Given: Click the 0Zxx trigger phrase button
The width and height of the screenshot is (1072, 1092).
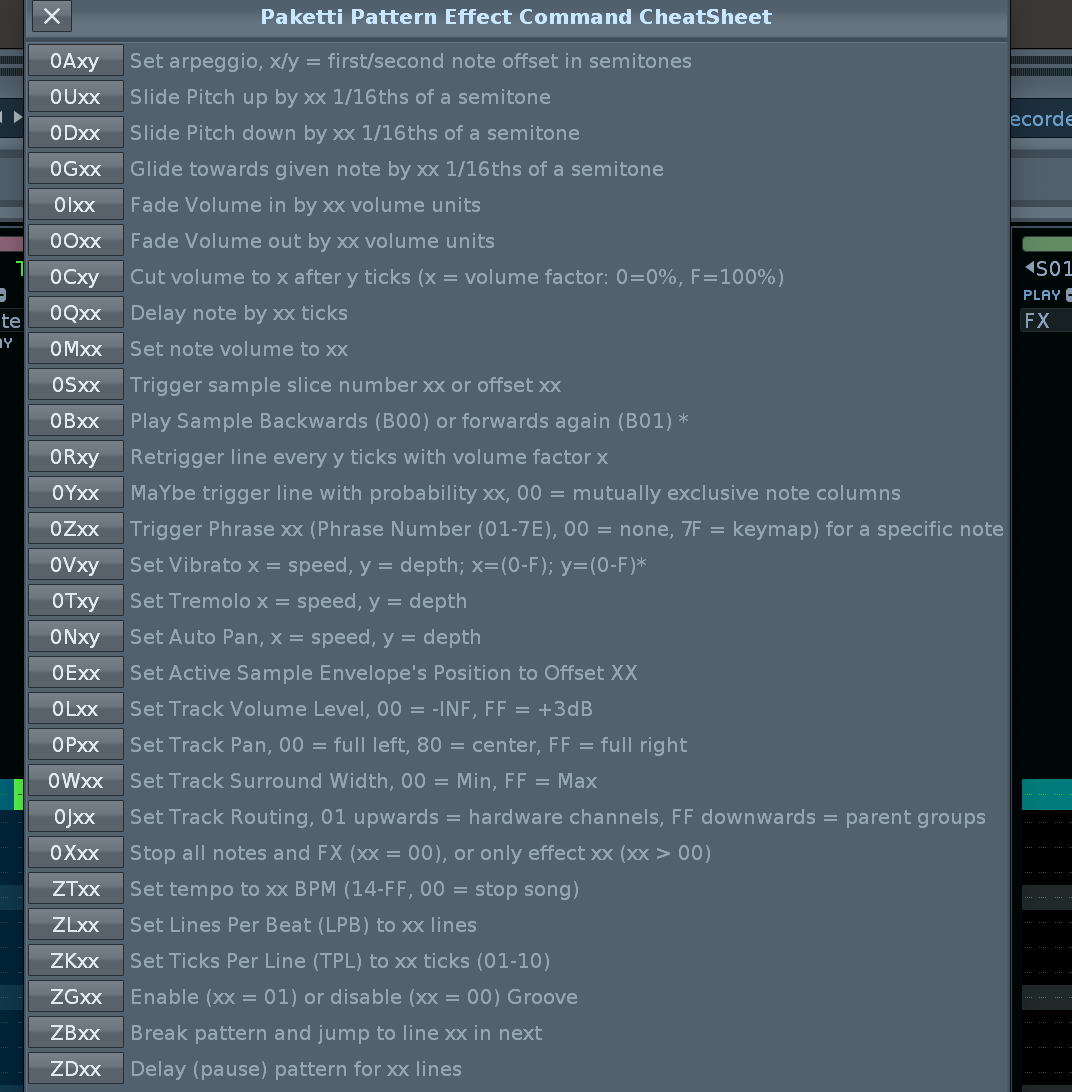Looking at the screenshot, I should click(76, 529).
